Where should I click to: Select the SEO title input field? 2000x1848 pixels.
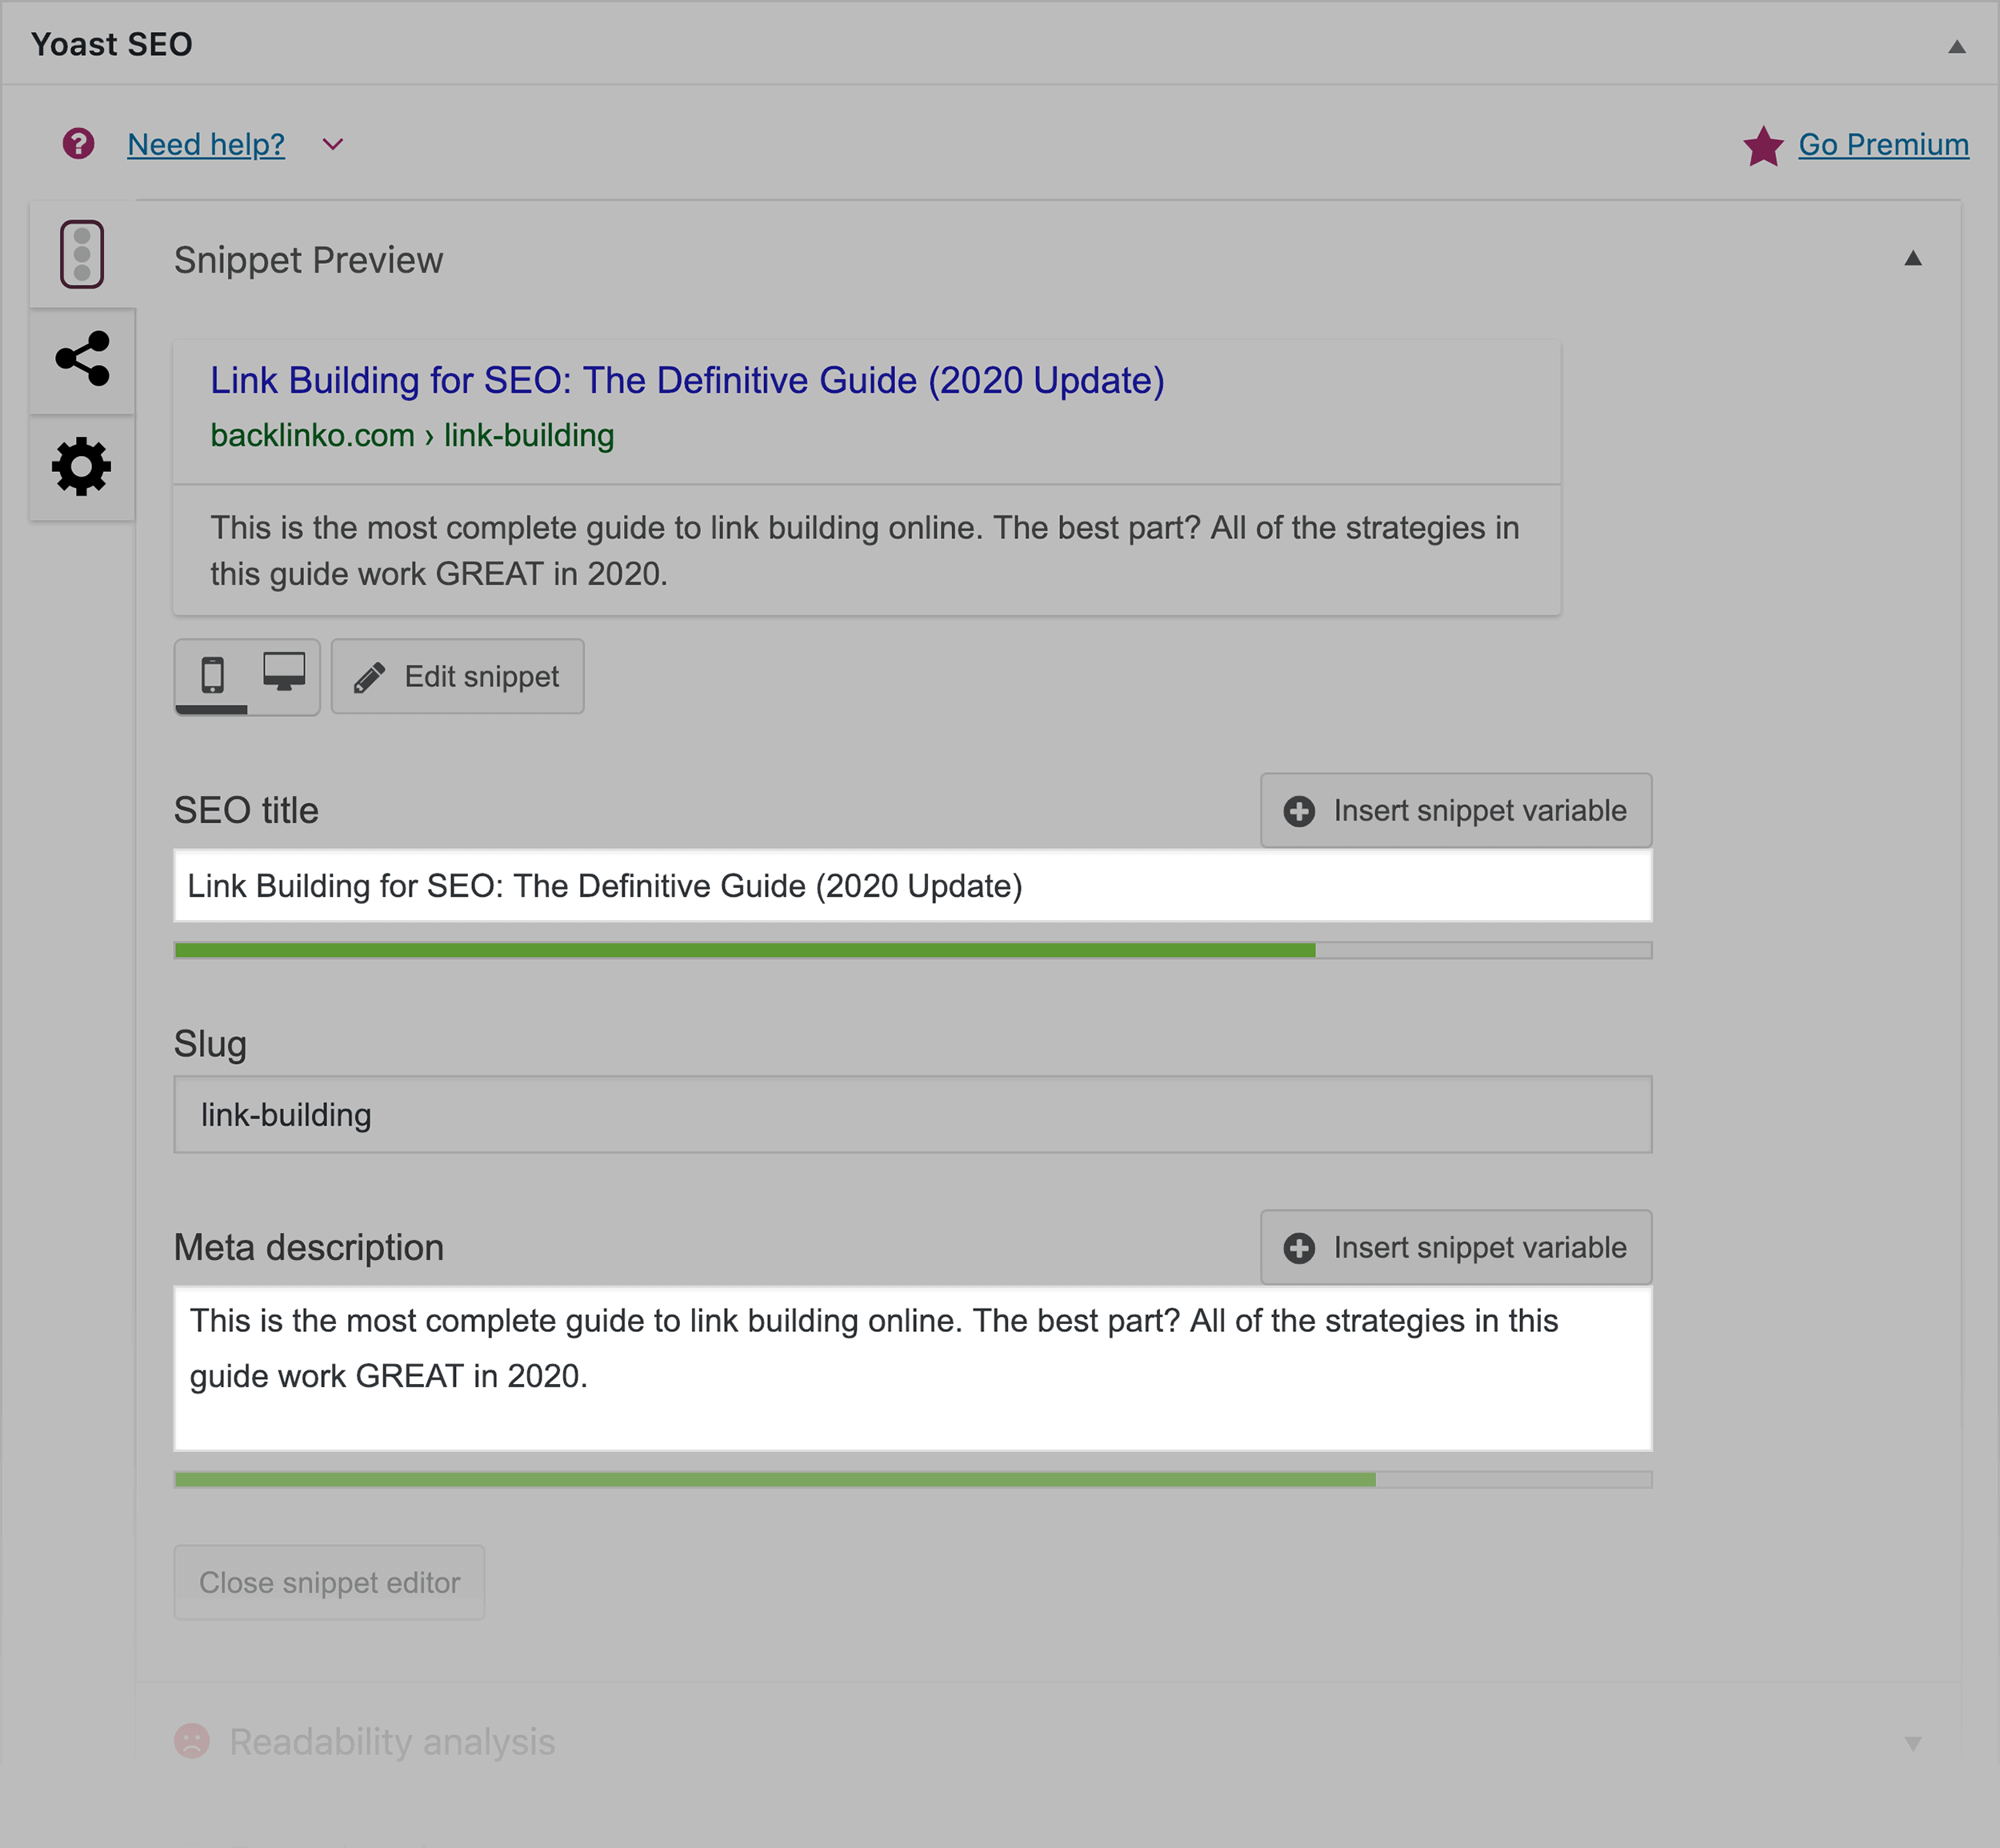[x=911, y=886]
